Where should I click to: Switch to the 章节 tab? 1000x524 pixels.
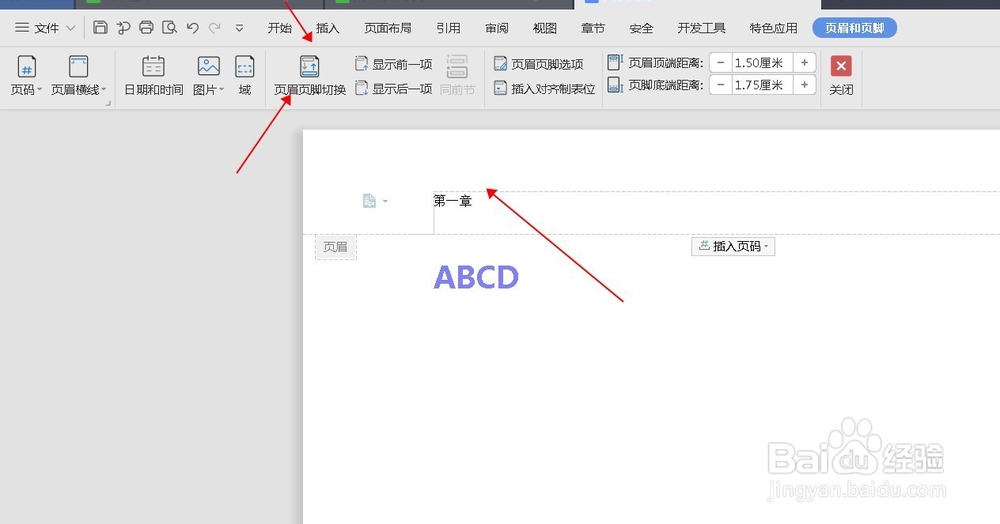click(592, 28)
